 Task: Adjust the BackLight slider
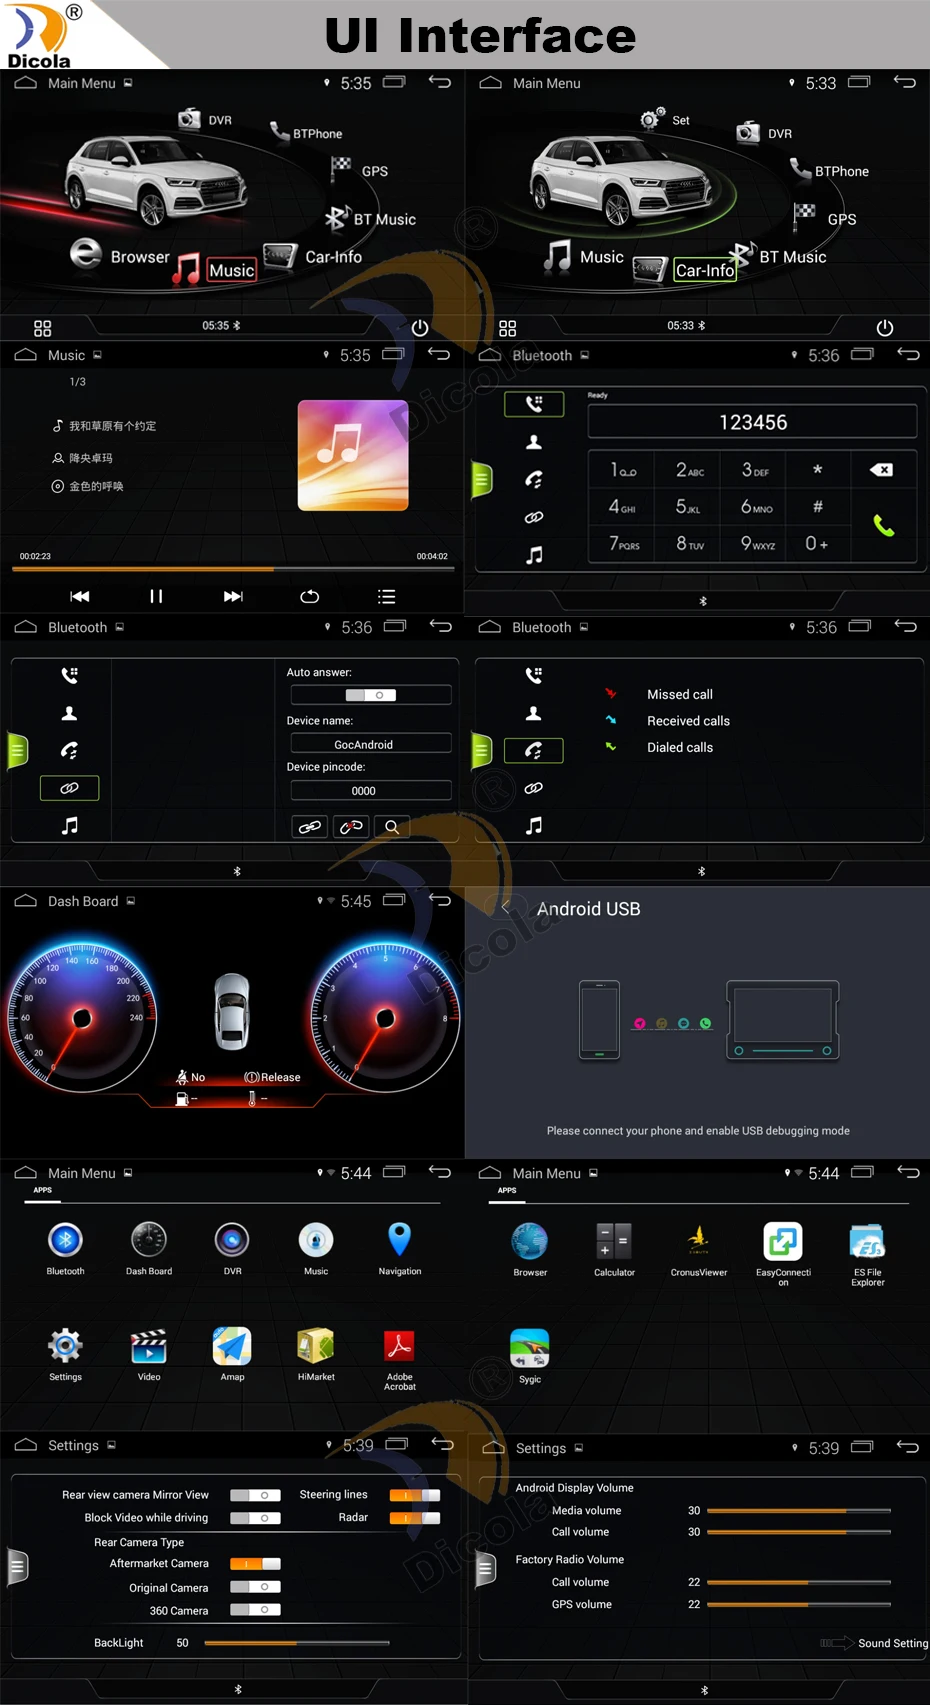(297, 1643)
